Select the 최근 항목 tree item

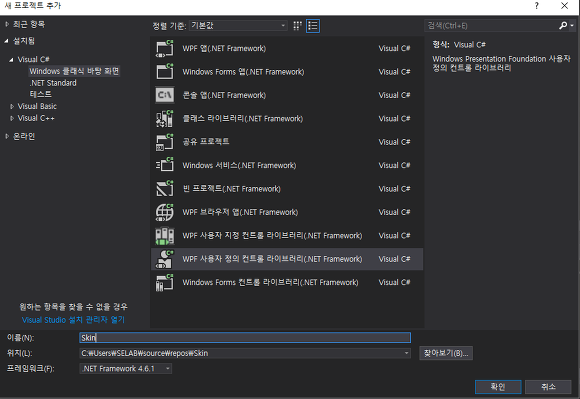(29, 24)
